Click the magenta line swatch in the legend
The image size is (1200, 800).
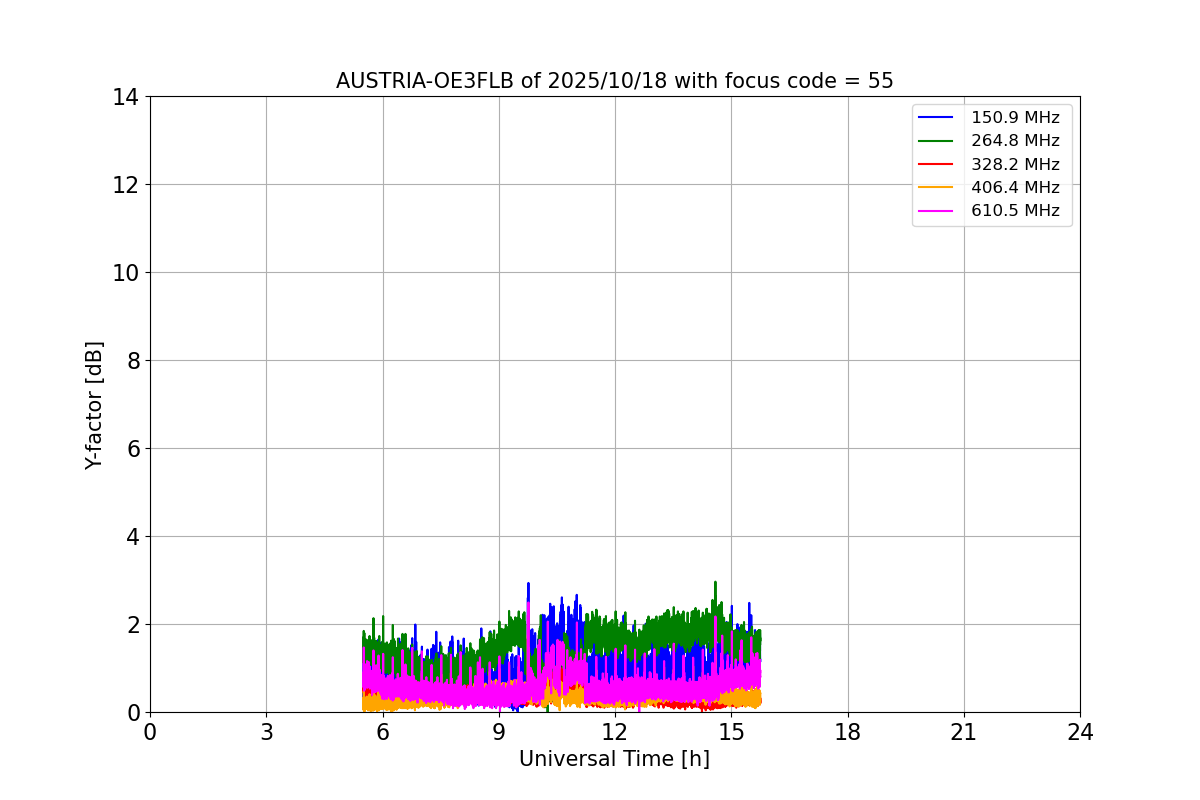click(x=936, y=211)
